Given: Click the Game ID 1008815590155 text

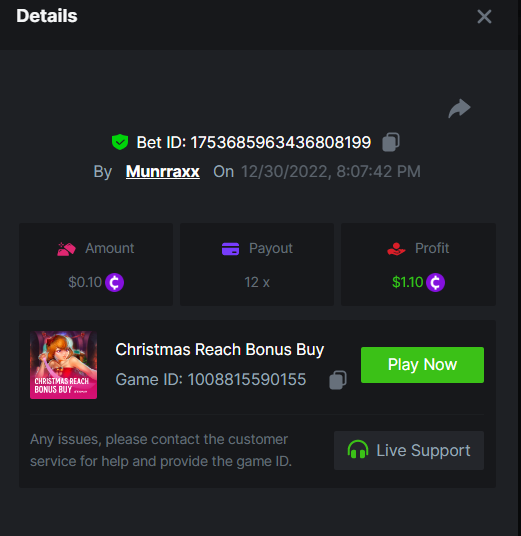Looking at the screenshot, I should click(x=211, y=379).
